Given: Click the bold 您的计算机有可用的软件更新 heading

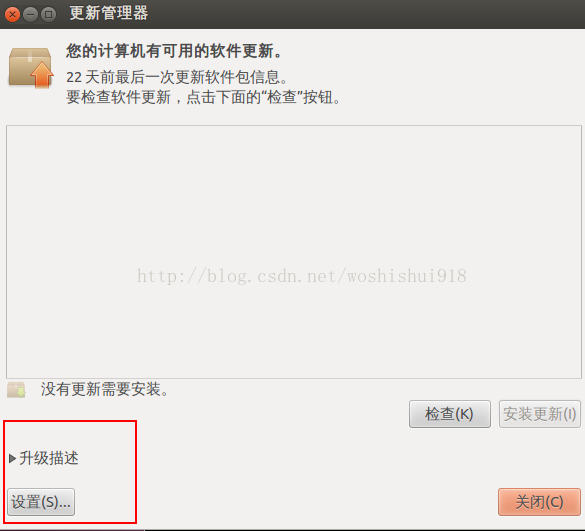Looking at the screenshot, I should pos(174,51).
